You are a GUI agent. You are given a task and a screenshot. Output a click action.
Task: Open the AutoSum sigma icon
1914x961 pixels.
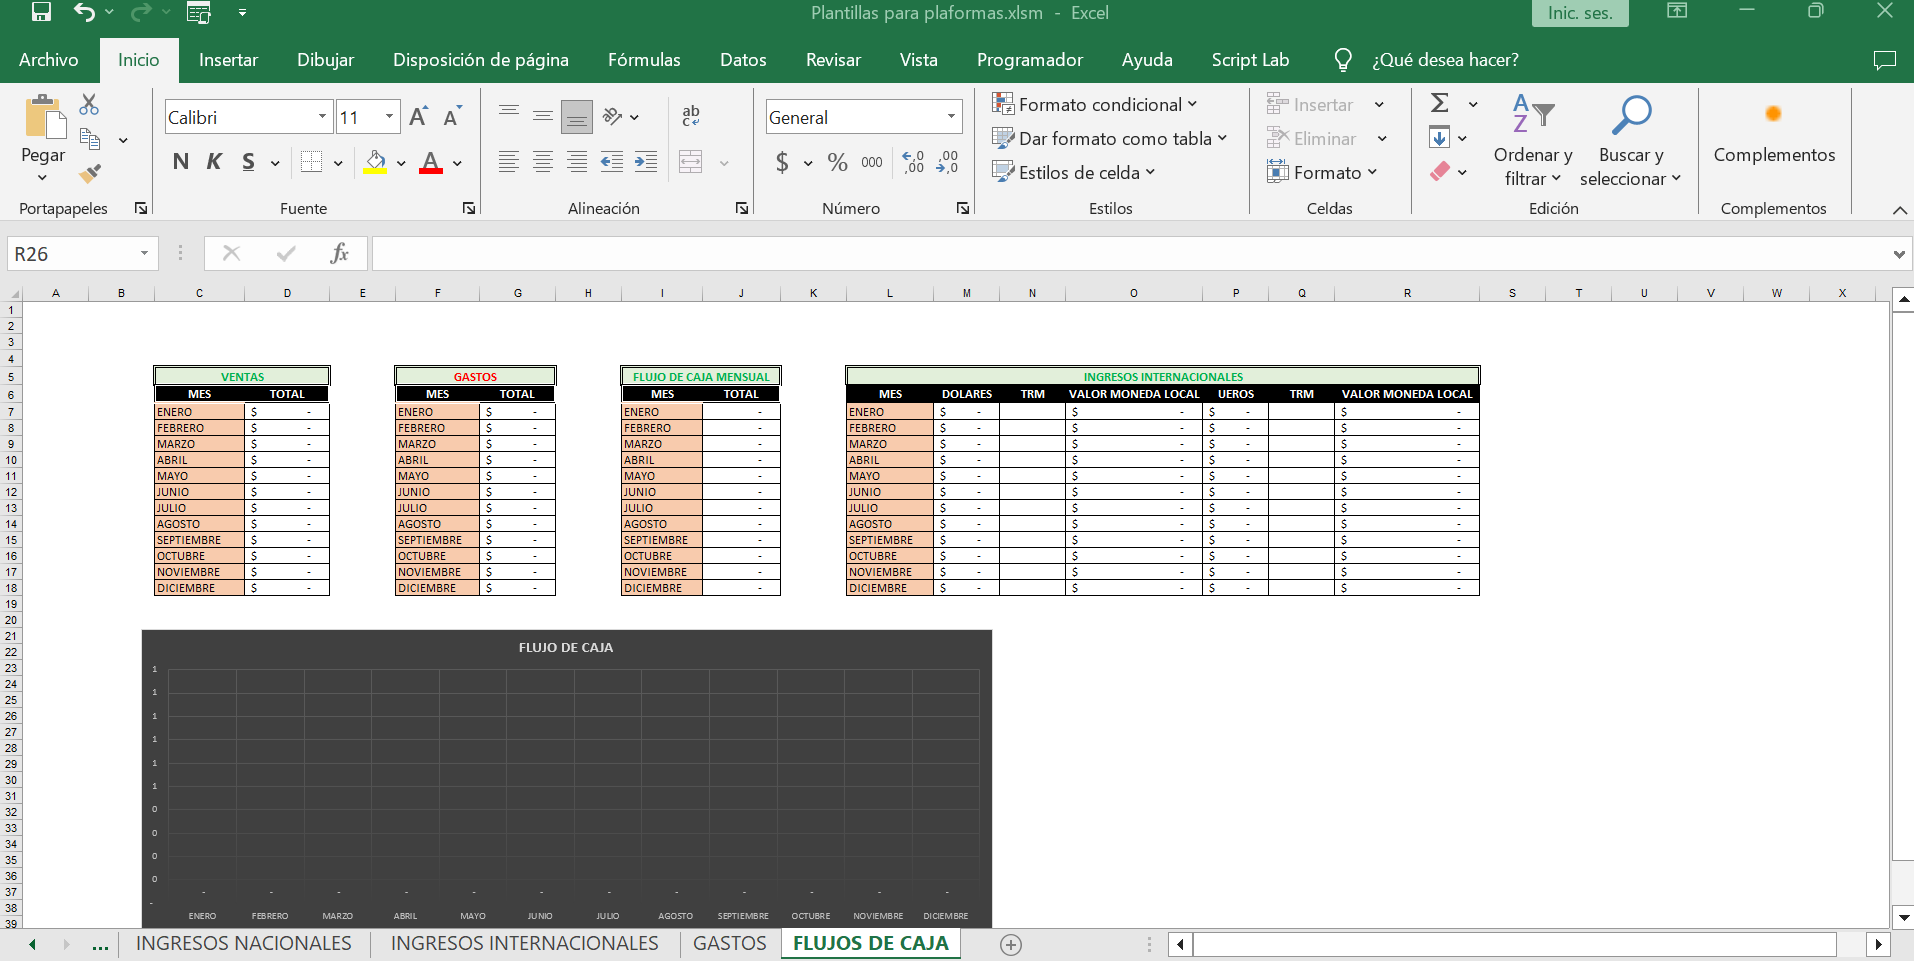coord(1440,103)
